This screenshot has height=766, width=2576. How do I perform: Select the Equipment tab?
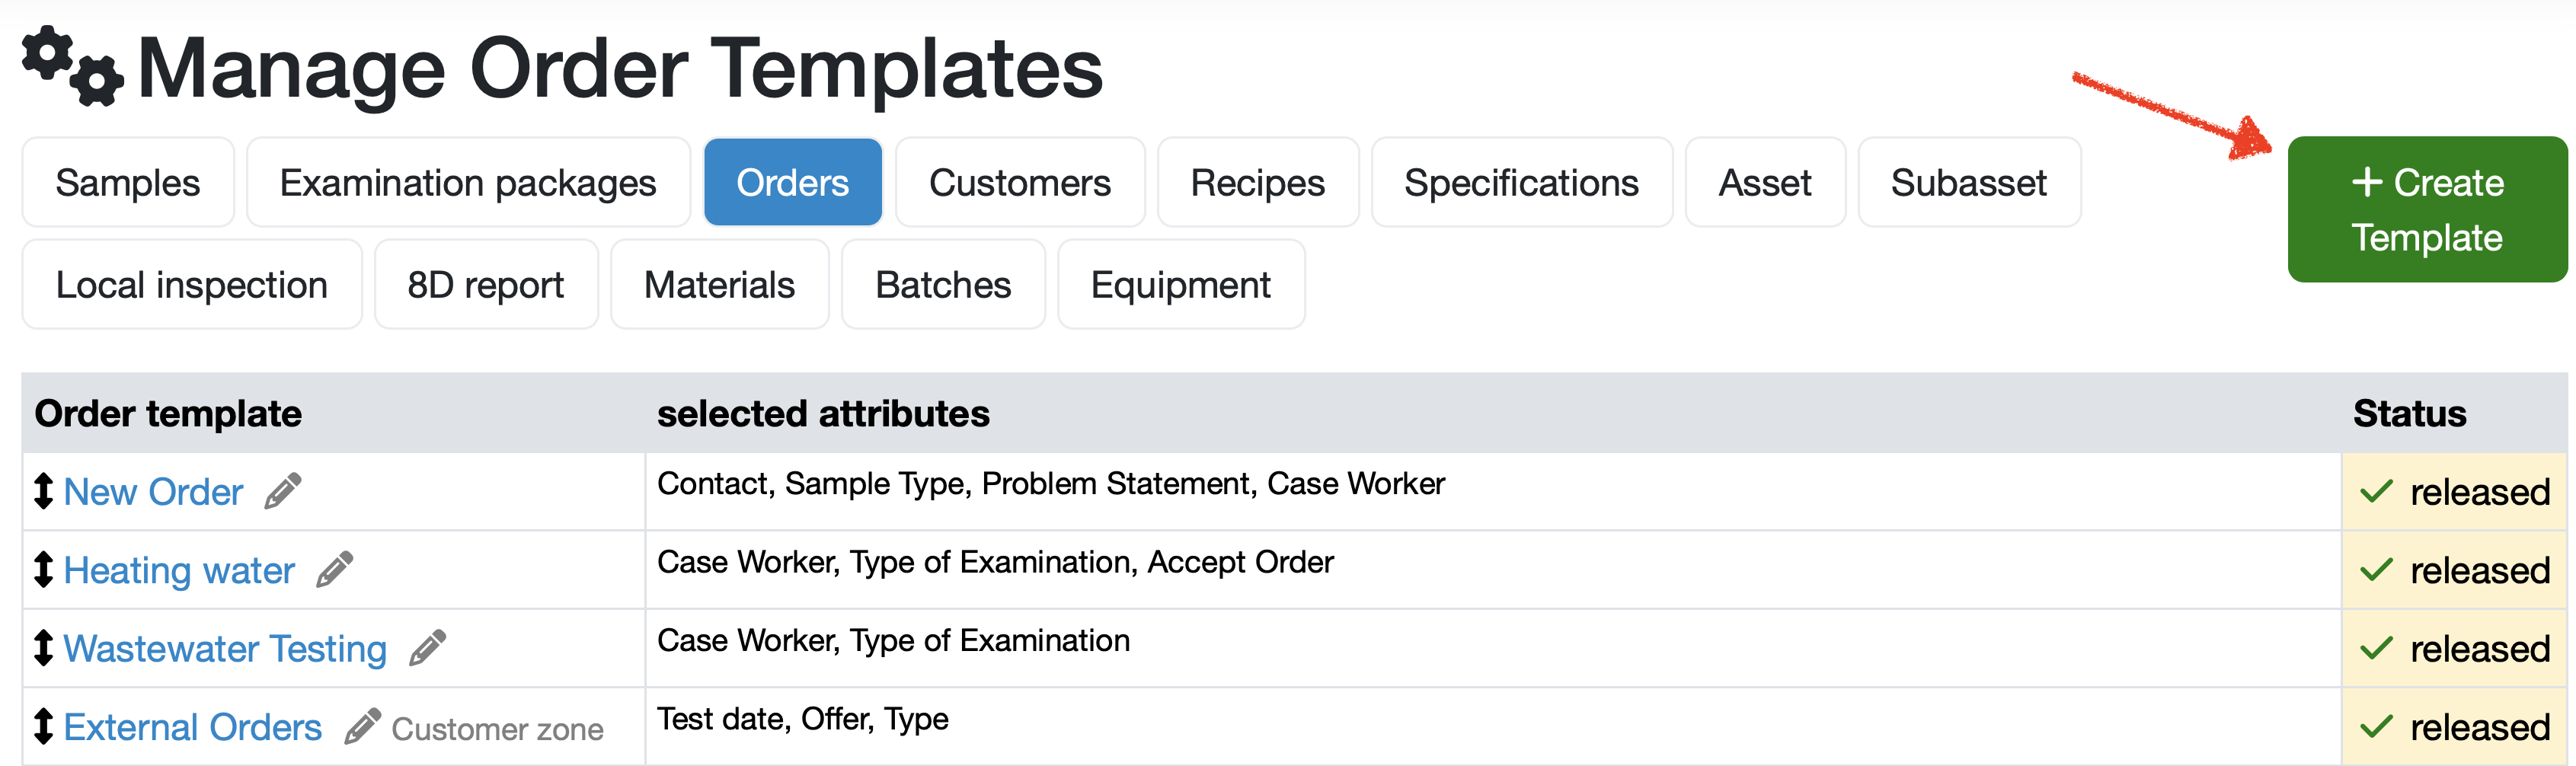click(x=1181, y=285)
